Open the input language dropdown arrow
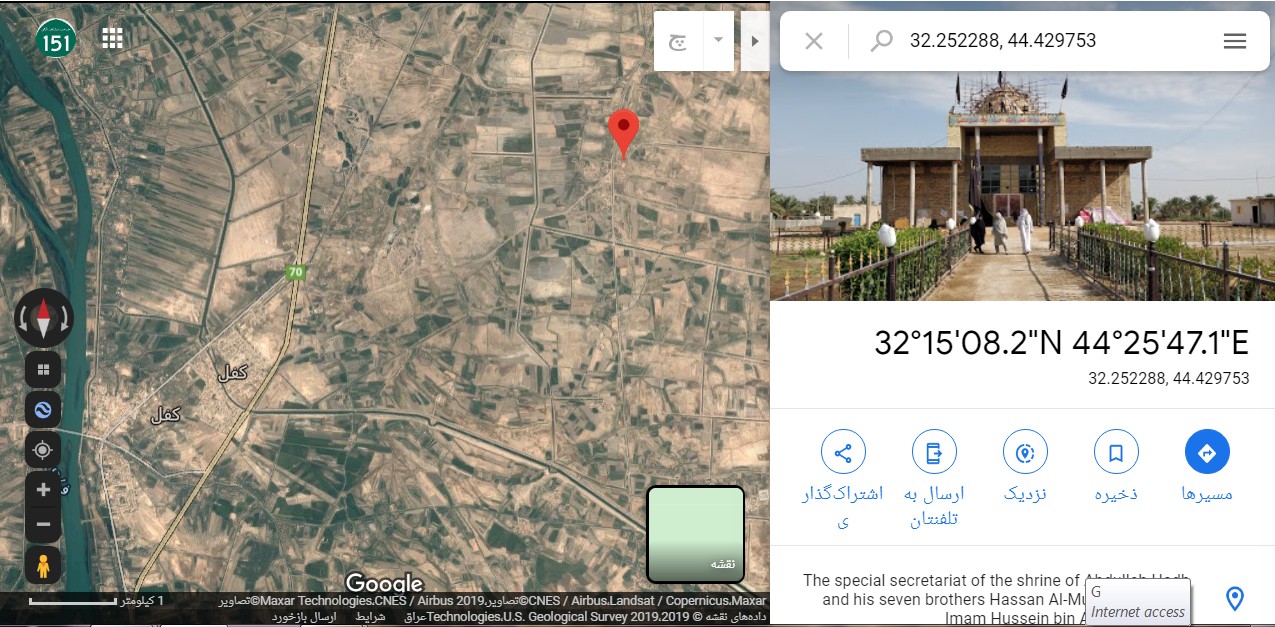This screenshot has width=1275, height=627. 718,41
